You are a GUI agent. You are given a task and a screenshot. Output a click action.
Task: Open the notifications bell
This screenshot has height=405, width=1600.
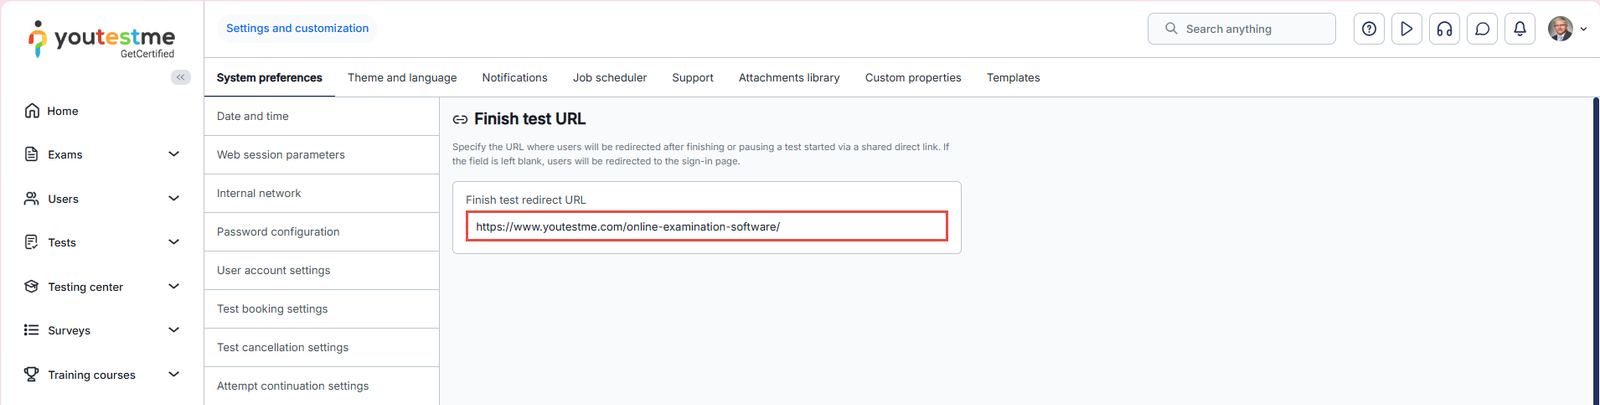[x=1520, y=29]
